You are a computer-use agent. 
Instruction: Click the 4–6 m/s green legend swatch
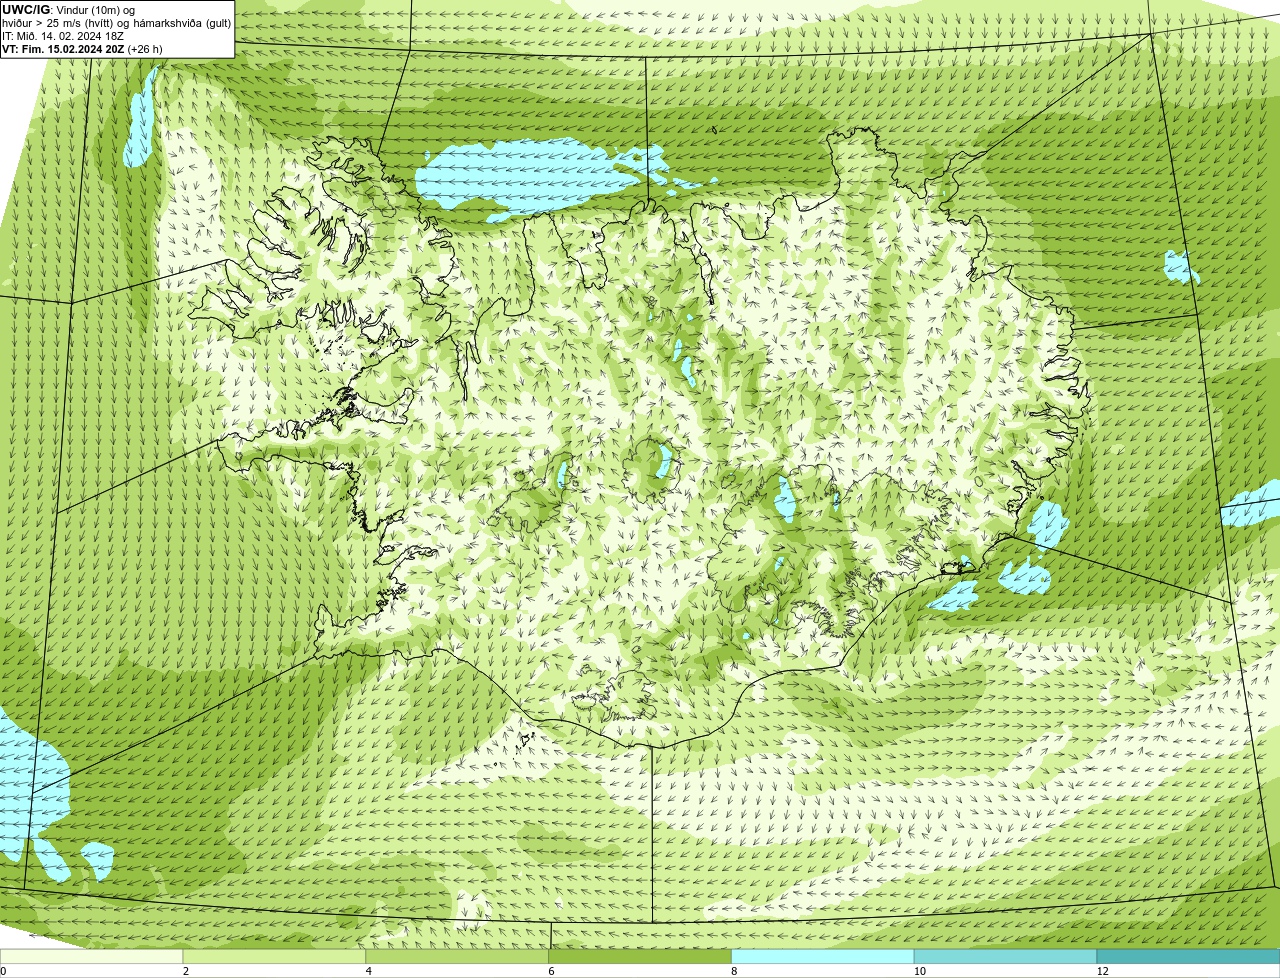tap(458, 956)
